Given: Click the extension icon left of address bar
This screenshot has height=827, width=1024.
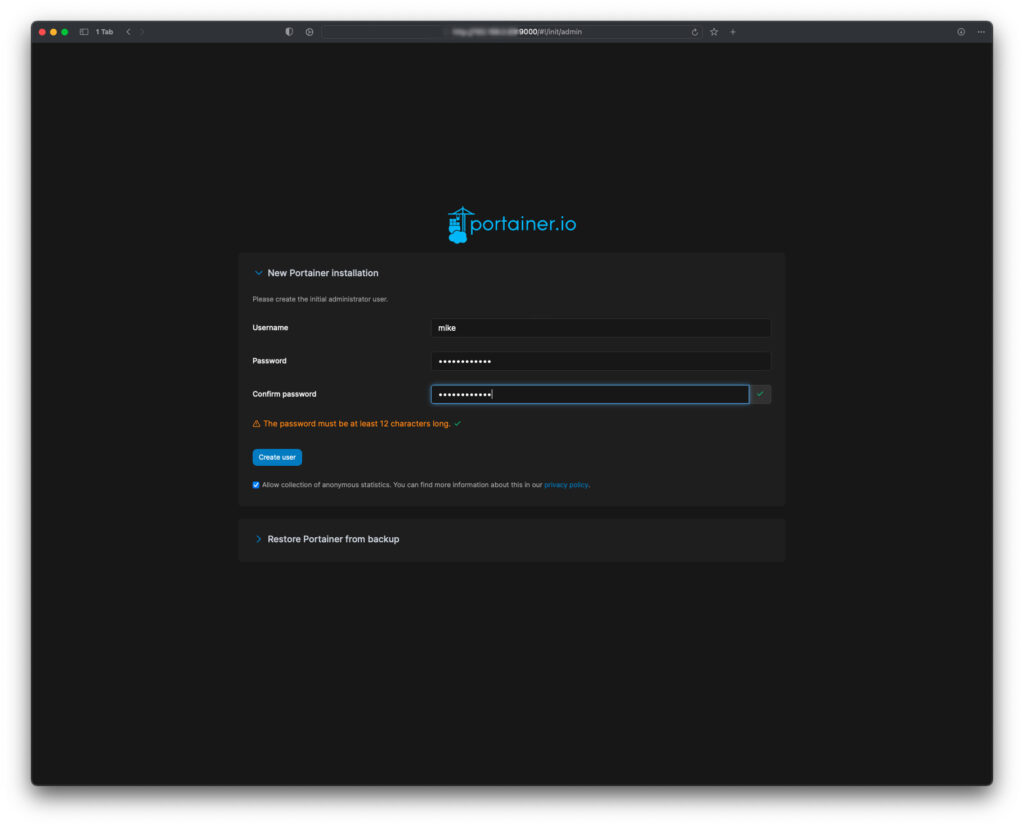Looking at the screenshot, I should (310, 32).
